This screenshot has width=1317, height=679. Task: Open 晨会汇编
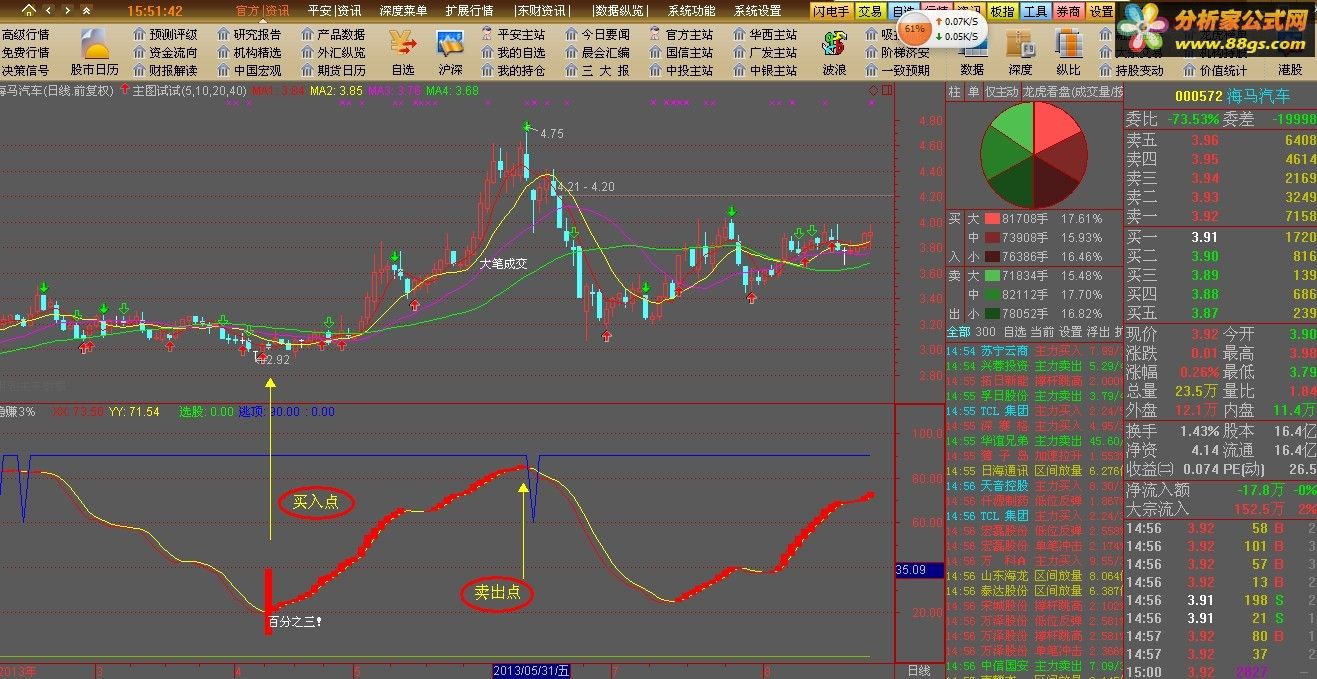(597, 52)
